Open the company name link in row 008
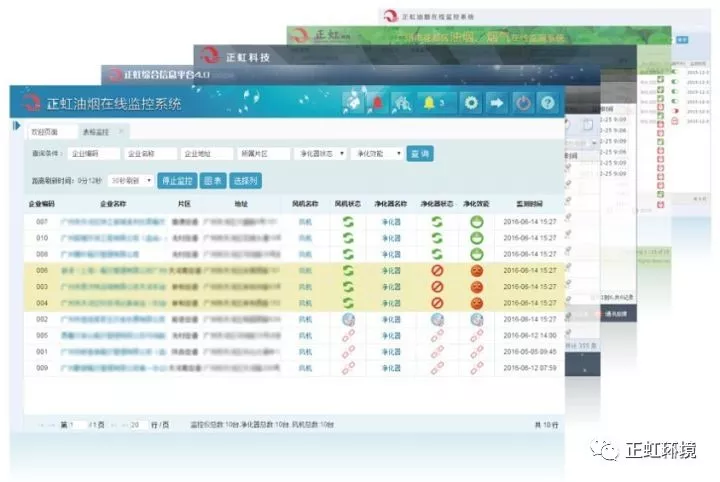Image resolution: width=720 pixels, height=482 pixels. pyautogui.click(x=100, y=254)
